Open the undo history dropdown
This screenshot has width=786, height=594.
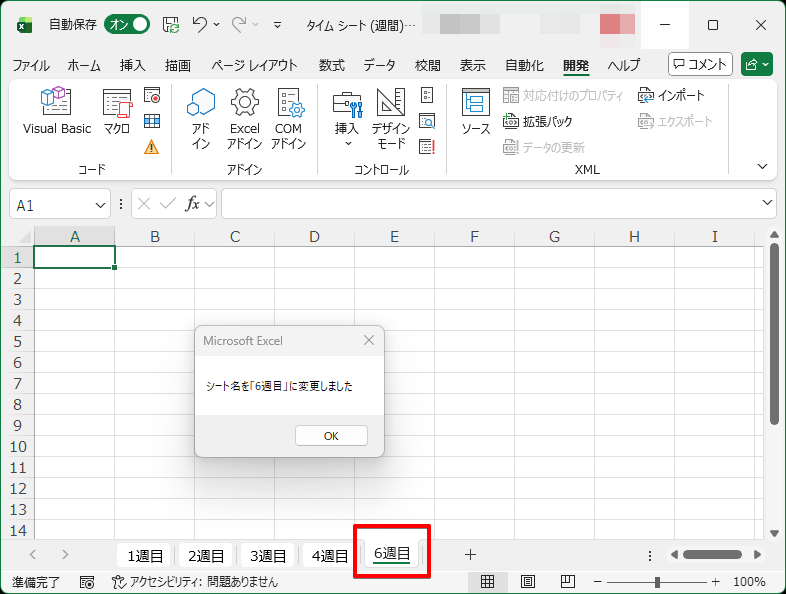217,24
